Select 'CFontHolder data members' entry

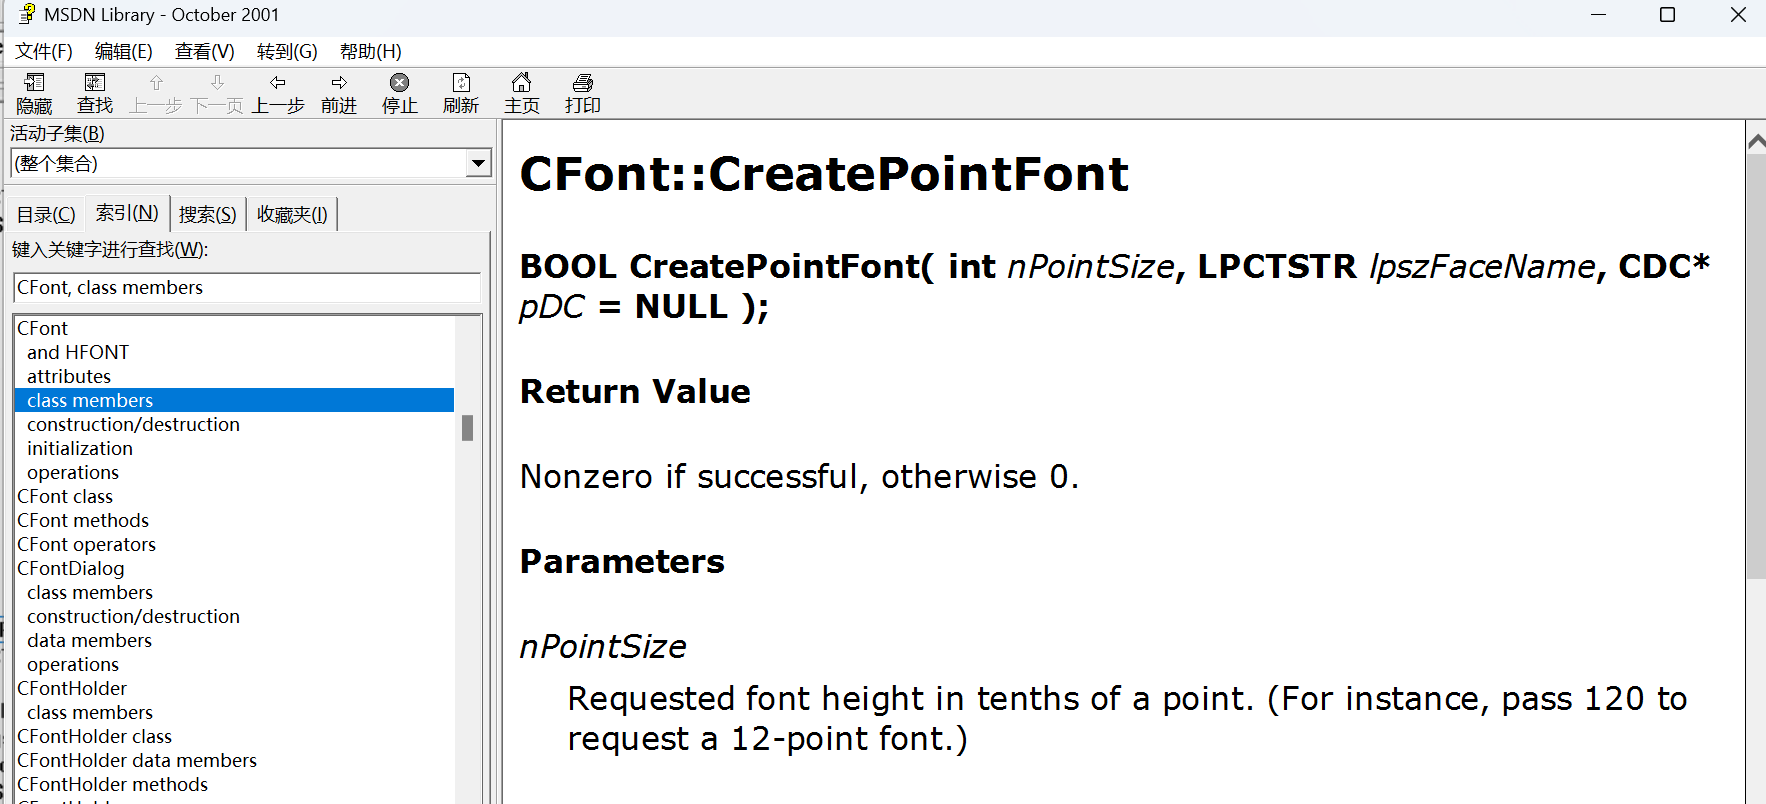click(137, 760)
